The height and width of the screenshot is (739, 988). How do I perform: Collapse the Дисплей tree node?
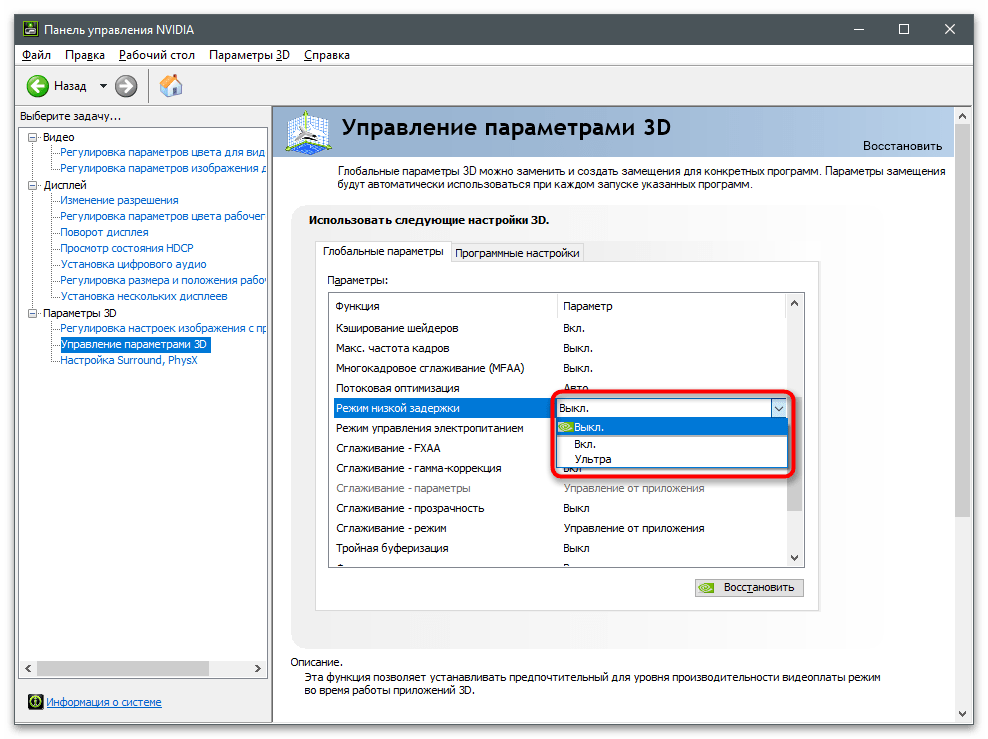[33, 185]
